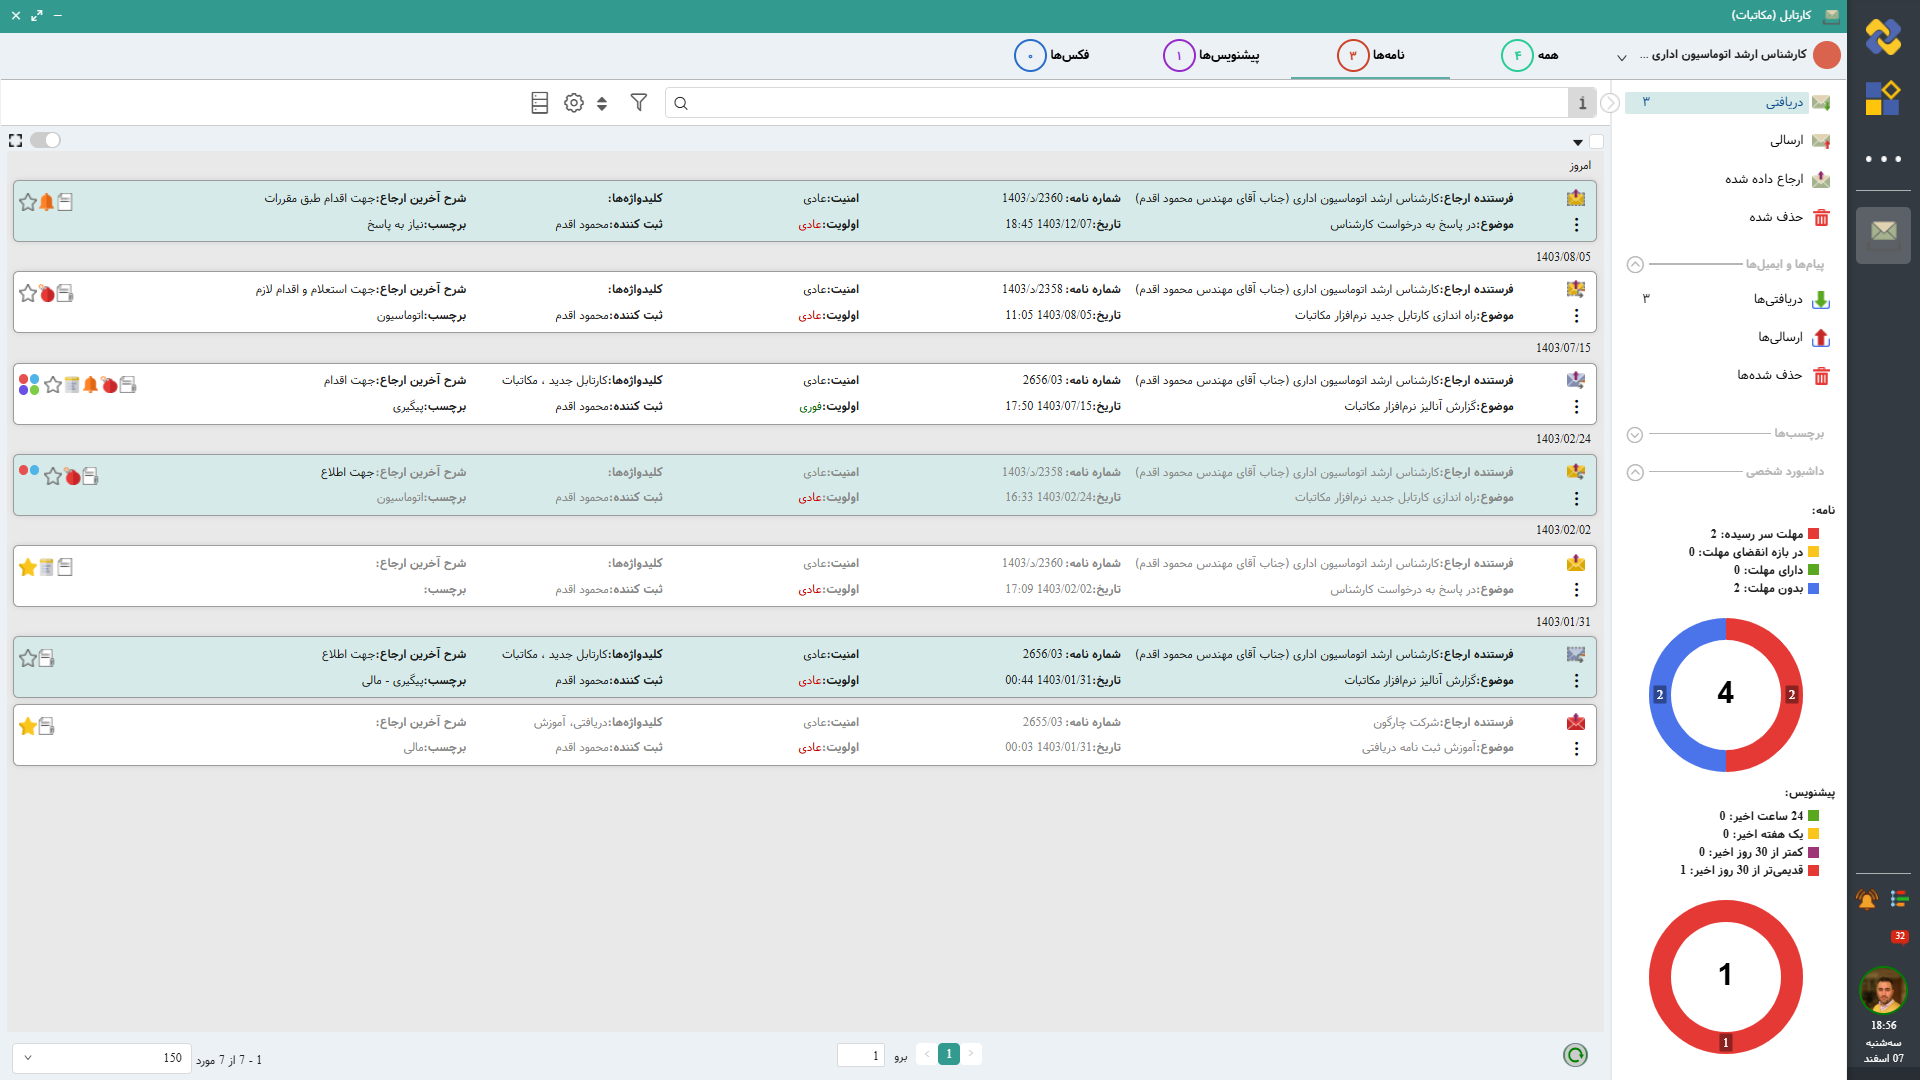Click the filter funnel icon in the toolbar
Screen dimensions: 1920x1080
[638, 102]
